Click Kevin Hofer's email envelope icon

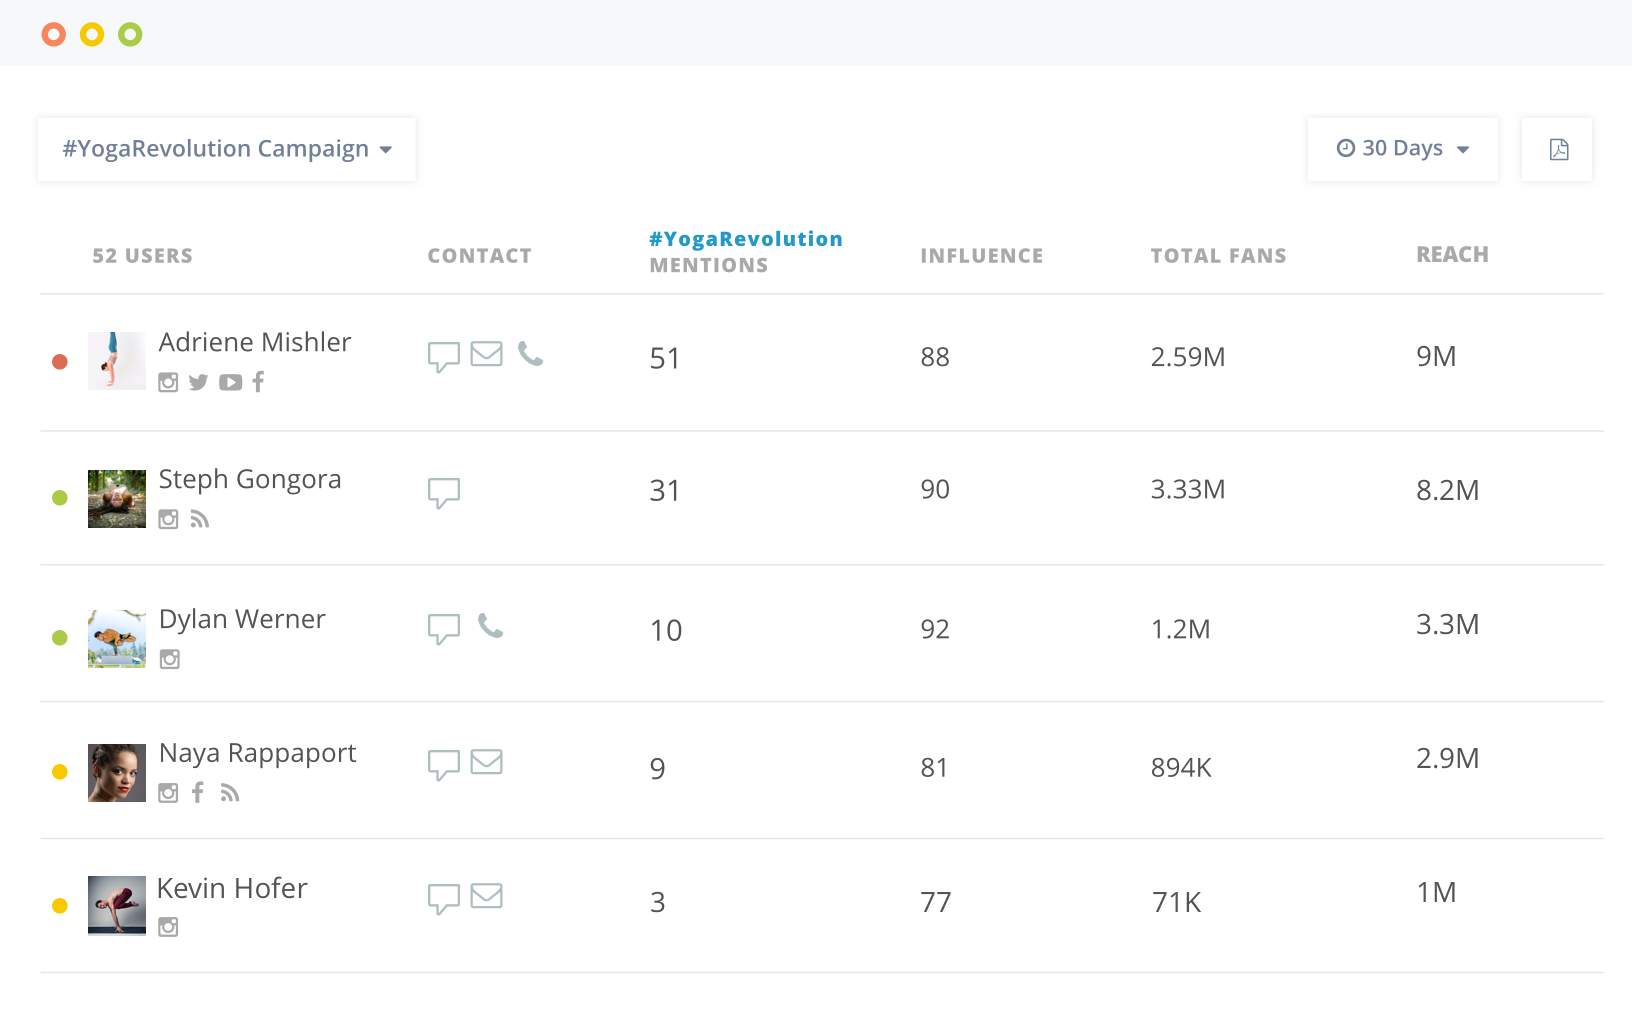click(486, 896)
